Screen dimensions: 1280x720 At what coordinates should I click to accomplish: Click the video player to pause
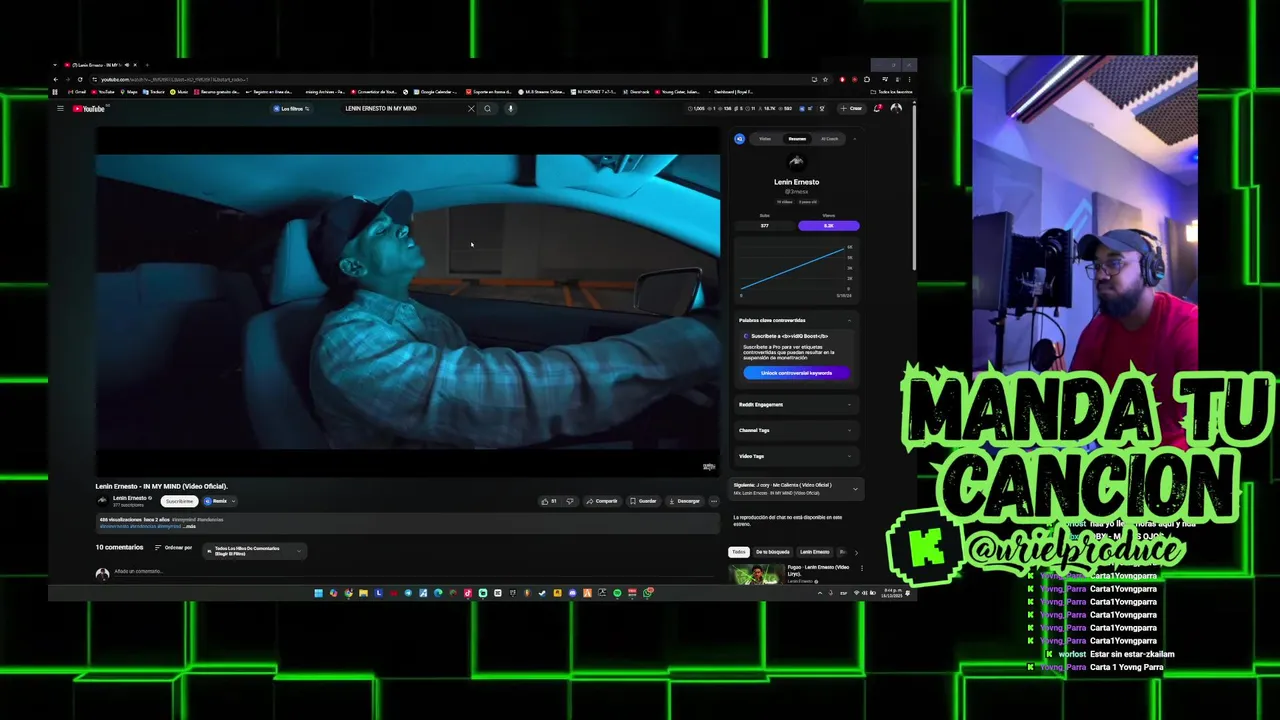(408, 300)
